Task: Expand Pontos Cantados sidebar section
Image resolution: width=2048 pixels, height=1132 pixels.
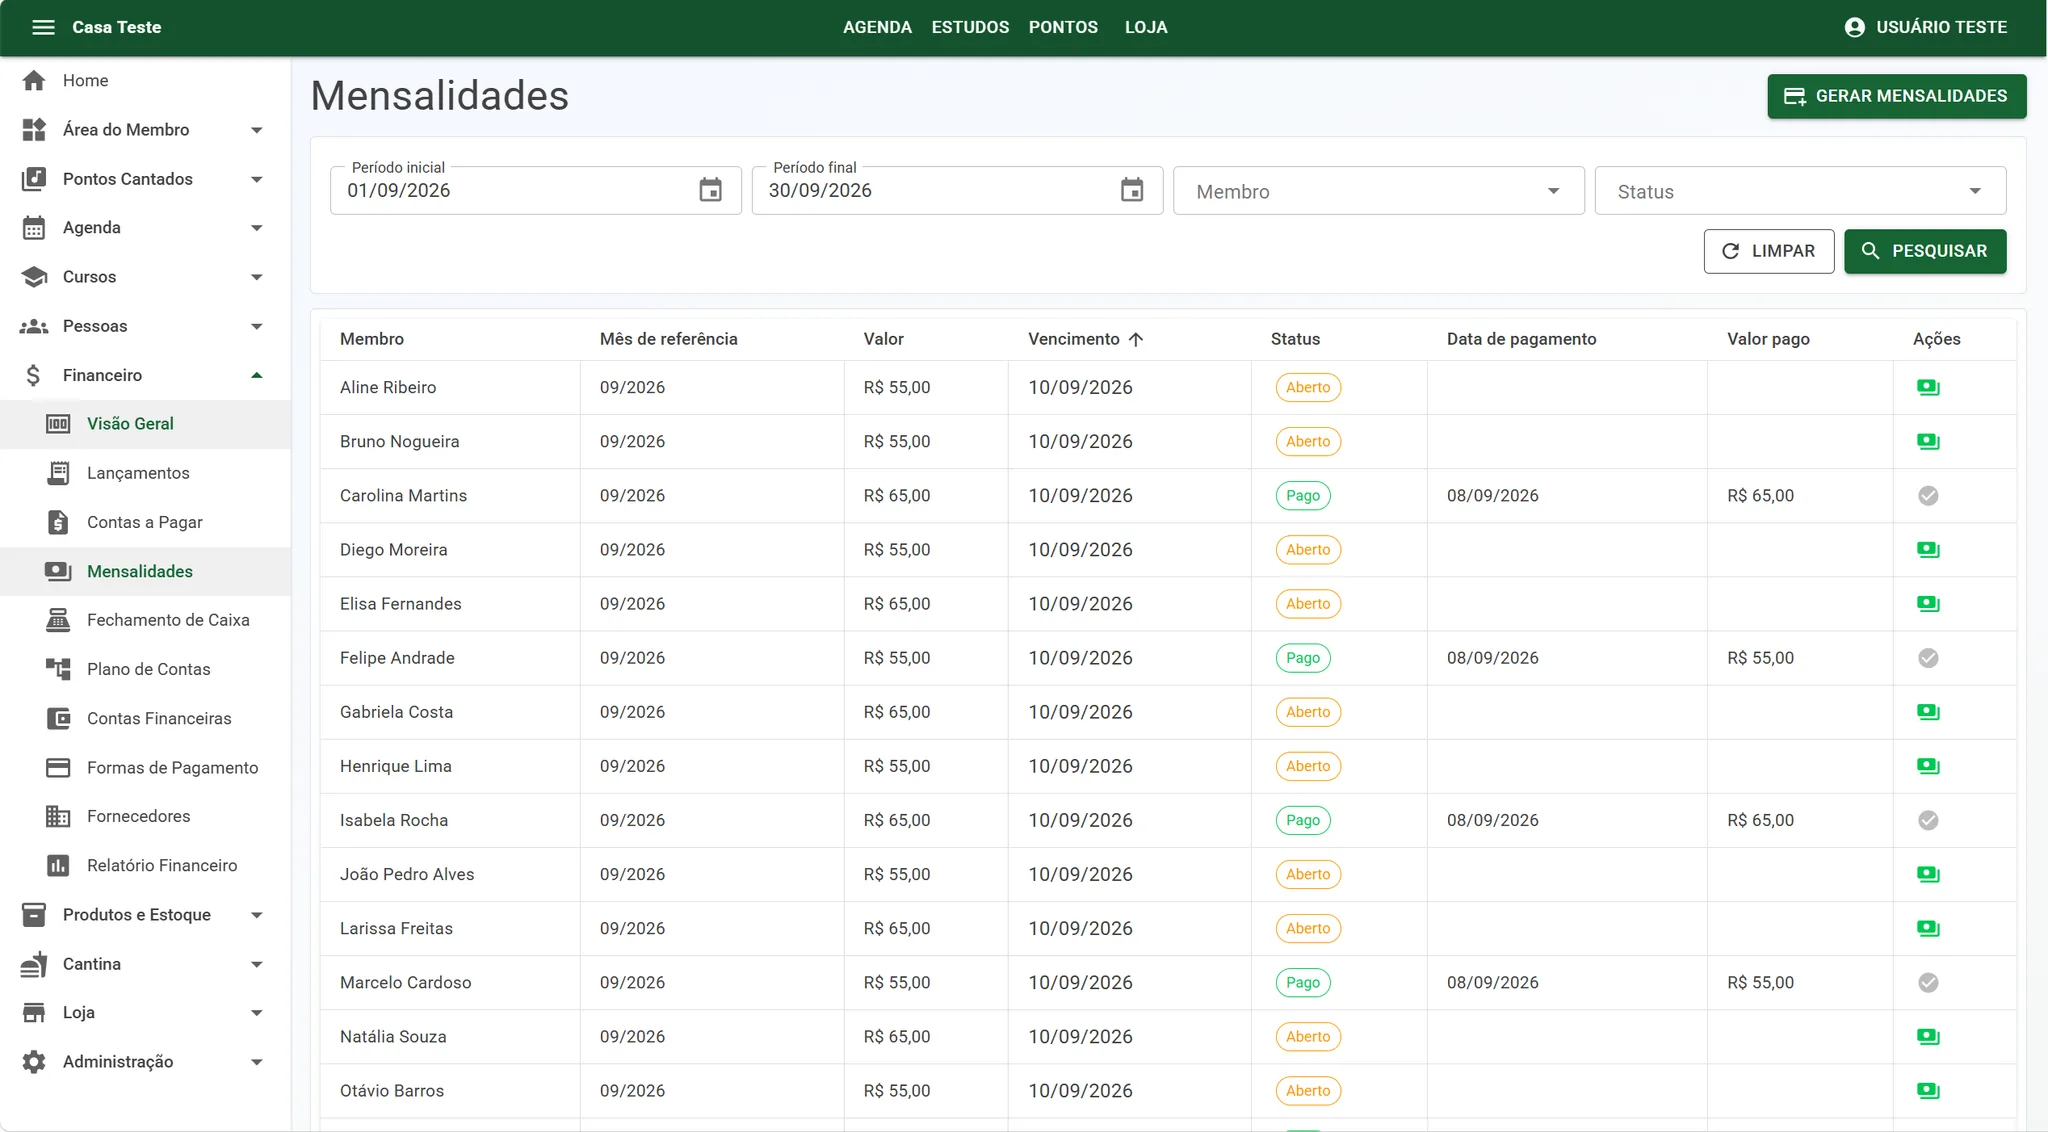Action: [x=145, y=179]
